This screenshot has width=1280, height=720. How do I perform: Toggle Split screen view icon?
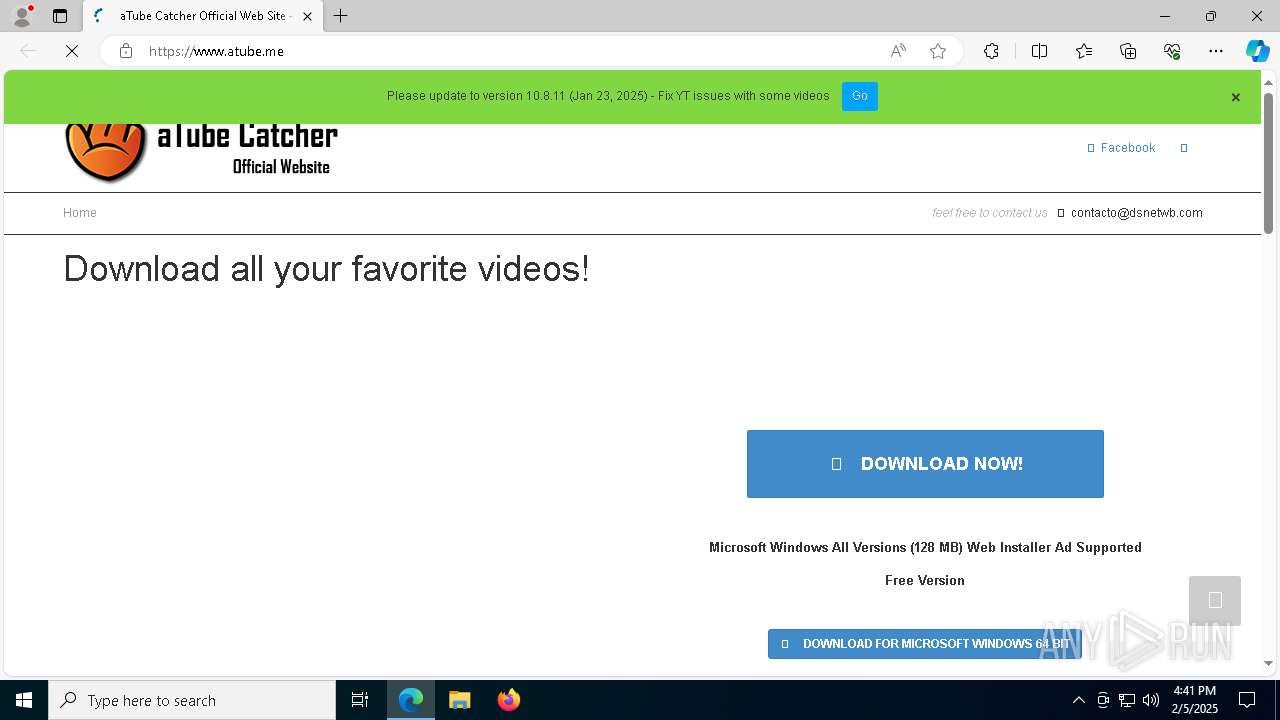pos(1039,51)
